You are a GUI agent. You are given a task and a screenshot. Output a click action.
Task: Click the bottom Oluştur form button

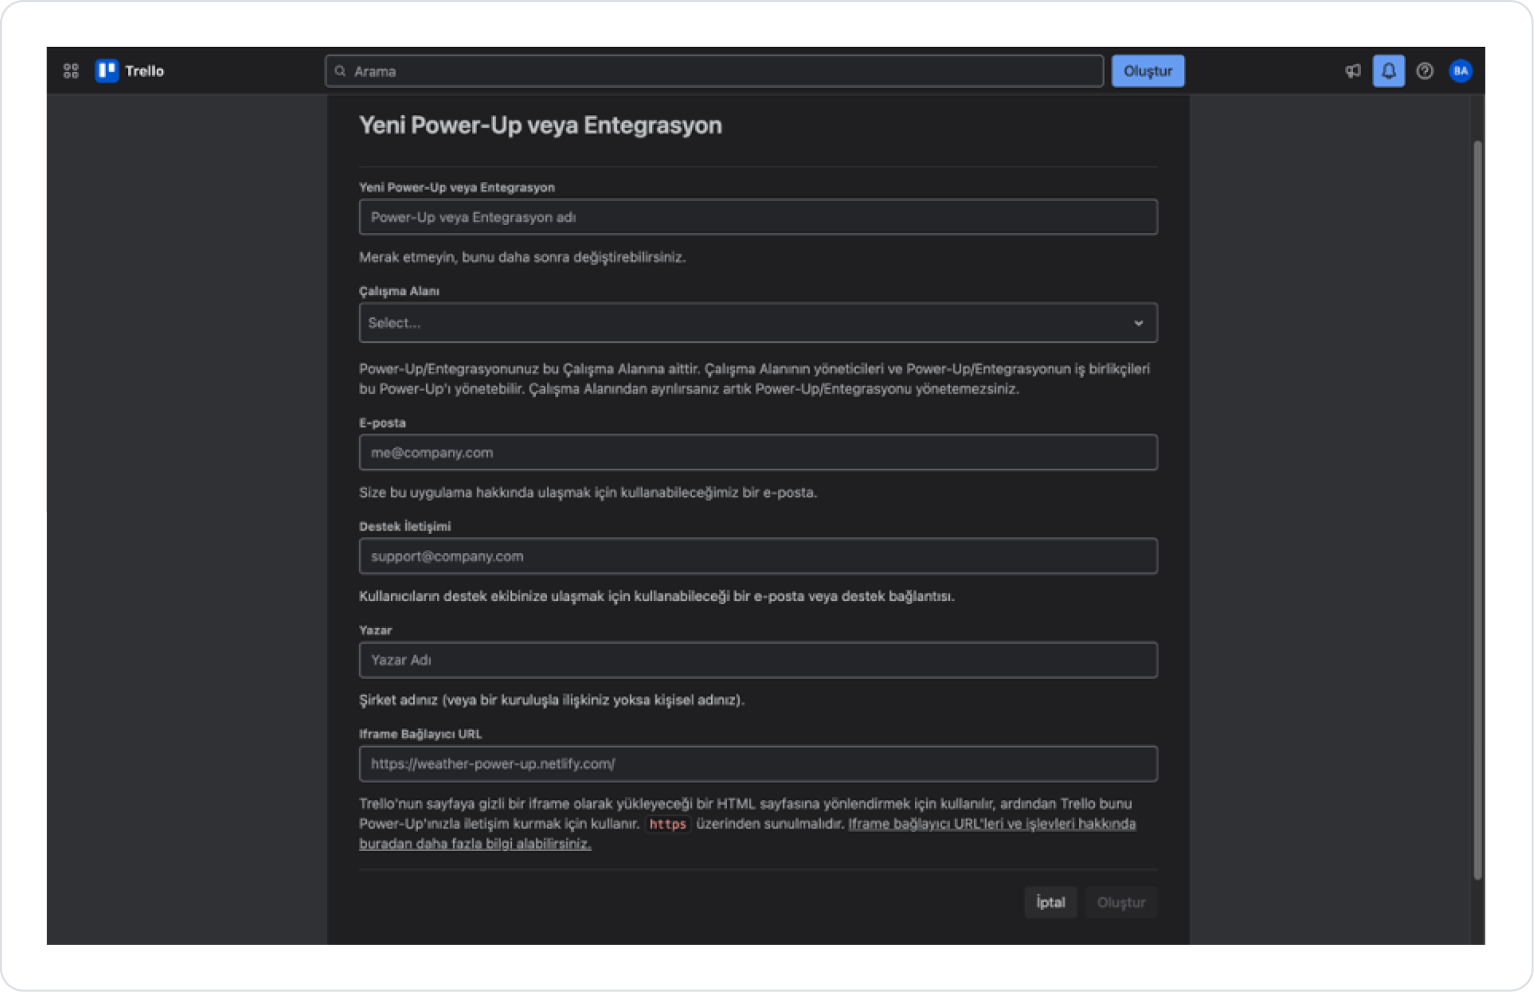1121,902
